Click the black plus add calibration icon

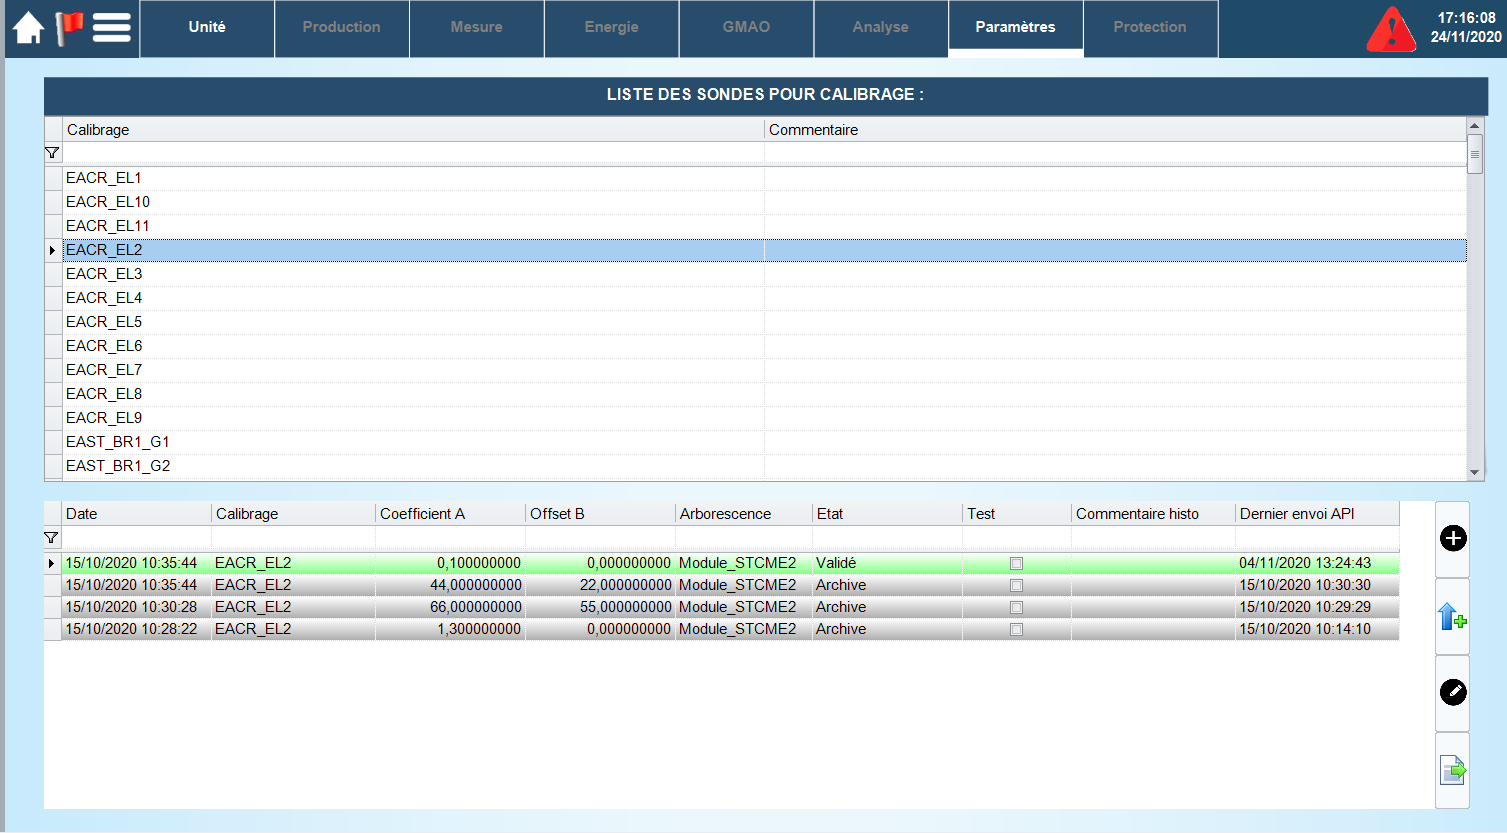click(x=1452, y=539)
